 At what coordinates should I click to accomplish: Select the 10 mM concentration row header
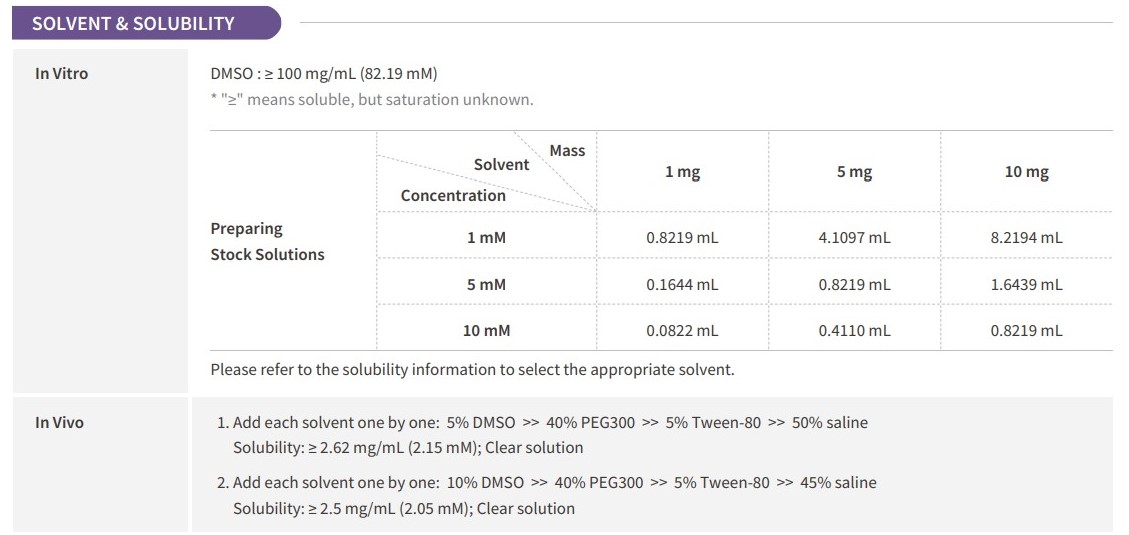487,331
